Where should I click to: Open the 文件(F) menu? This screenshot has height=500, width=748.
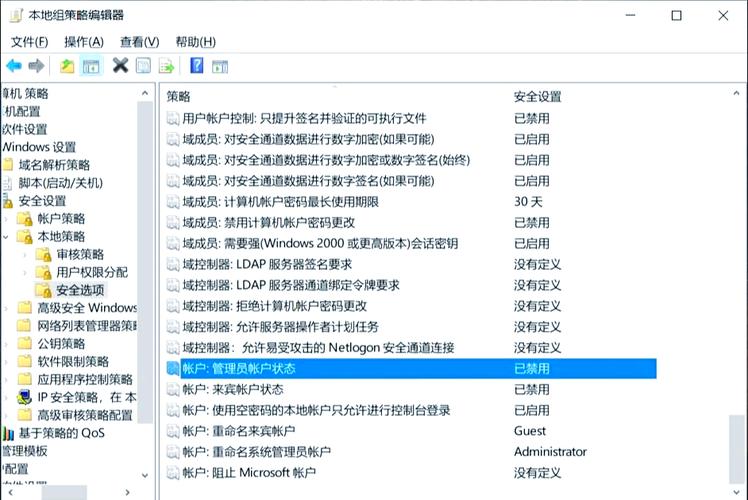(30, 42)
